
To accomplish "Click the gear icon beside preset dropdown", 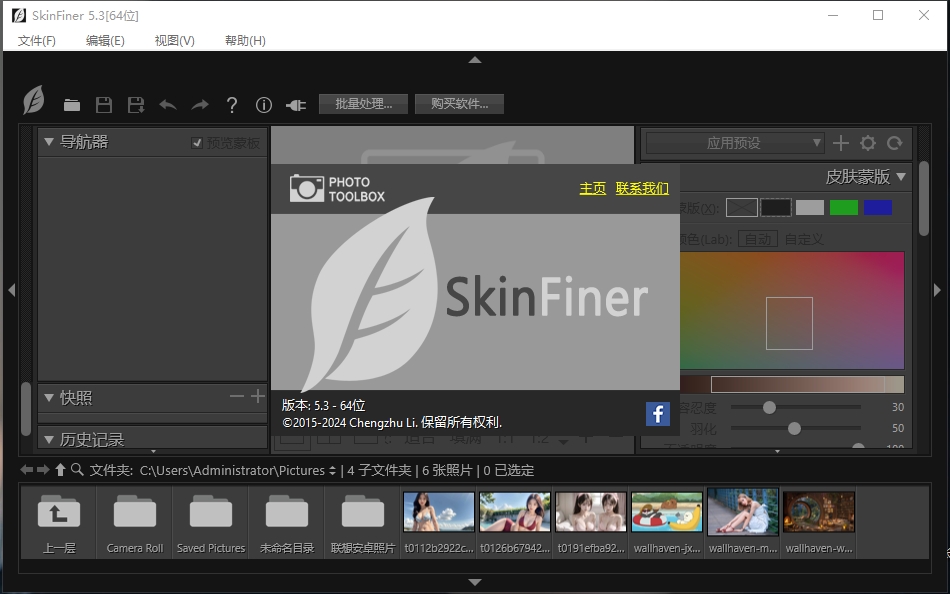I will [868, 143].
